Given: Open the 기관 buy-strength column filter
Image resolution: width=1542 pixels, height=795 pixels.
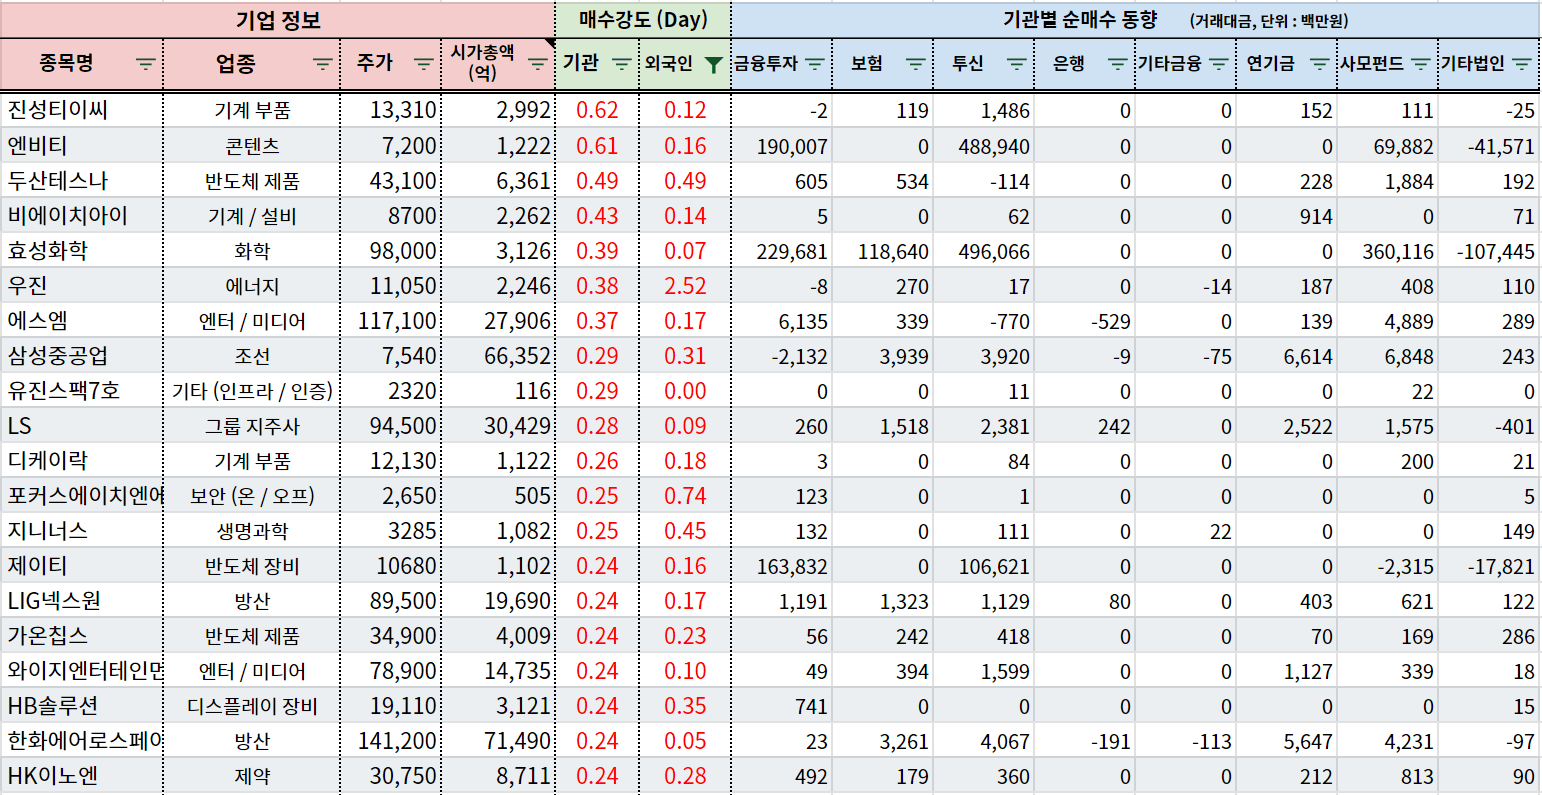Looking at the screenshot, I should 622,64.
